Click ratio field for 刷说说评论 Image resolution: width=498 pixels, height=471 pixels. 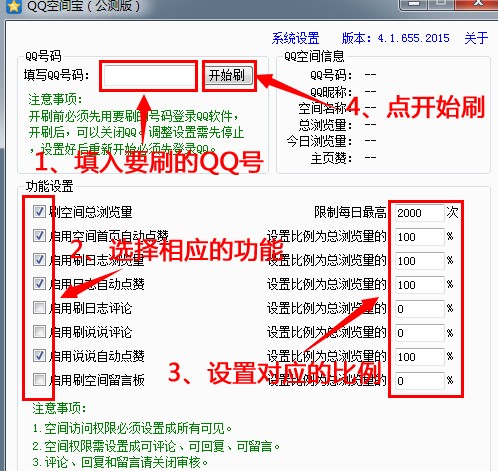pyautogui.click(x=420, y=333)
